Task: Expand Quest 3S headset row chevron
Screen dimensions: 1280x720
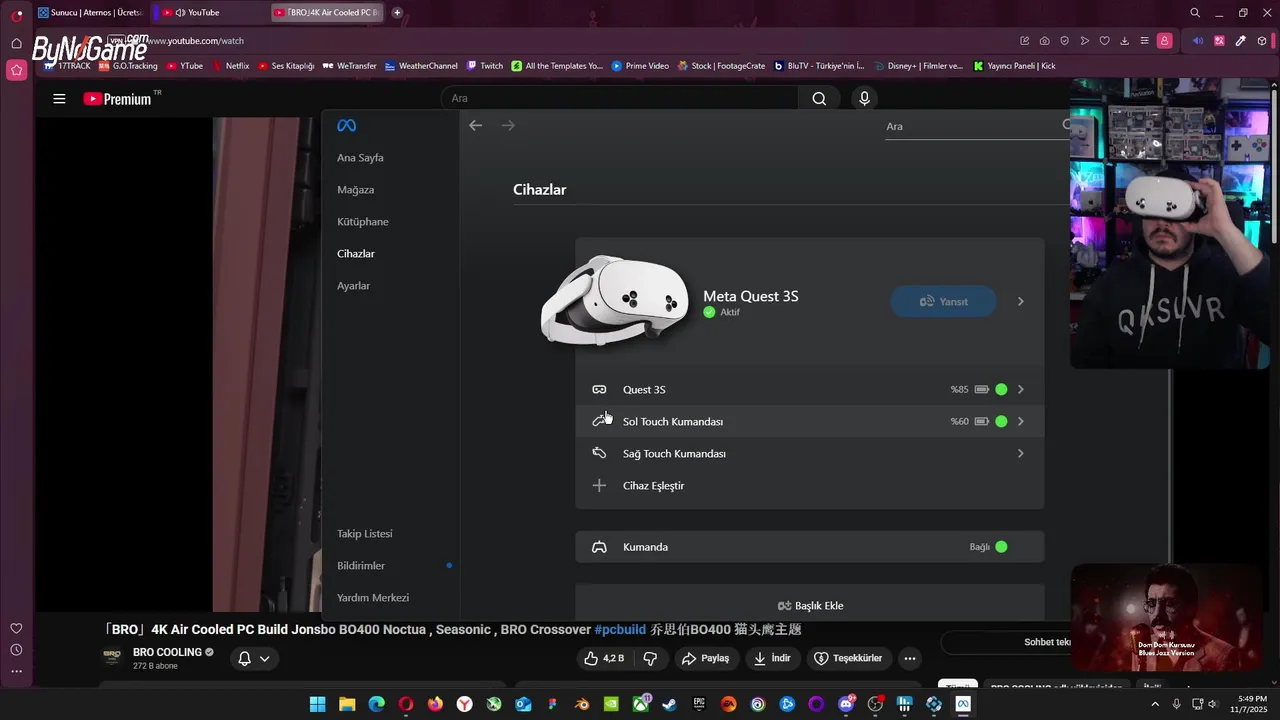Action: 1020,390
